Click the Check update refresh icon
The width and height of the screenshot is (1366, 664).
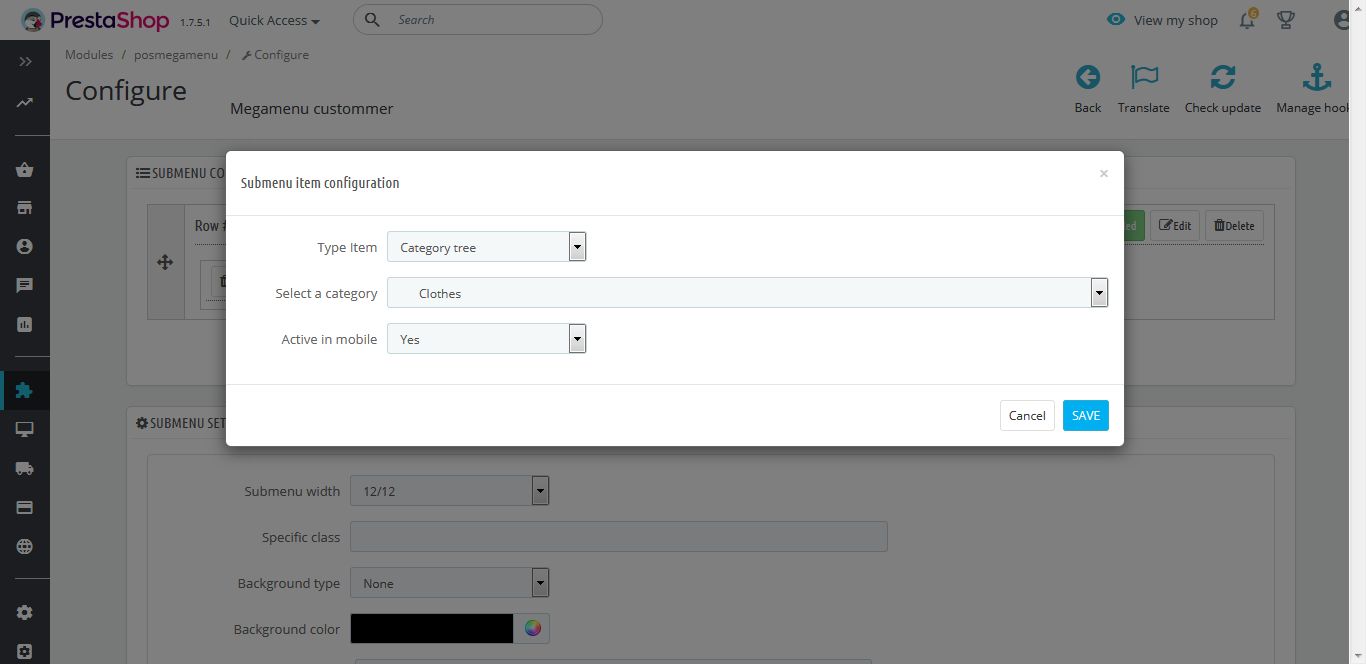click(1222, 78)
